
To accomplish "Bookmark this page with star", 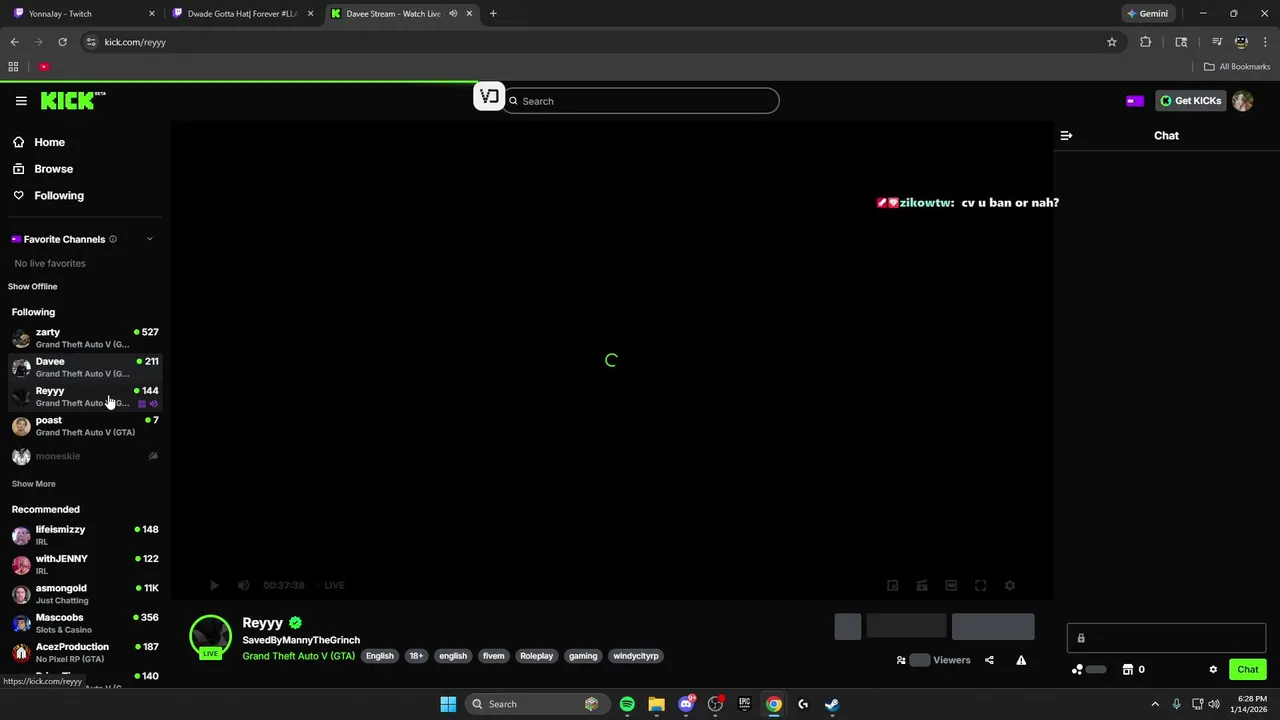I will [x=1111, y=42].
